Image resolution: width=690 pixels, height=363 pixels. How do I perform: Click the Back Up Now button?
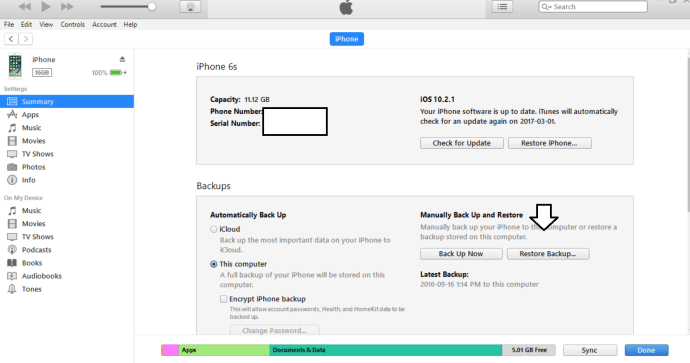tap(461, 254)
